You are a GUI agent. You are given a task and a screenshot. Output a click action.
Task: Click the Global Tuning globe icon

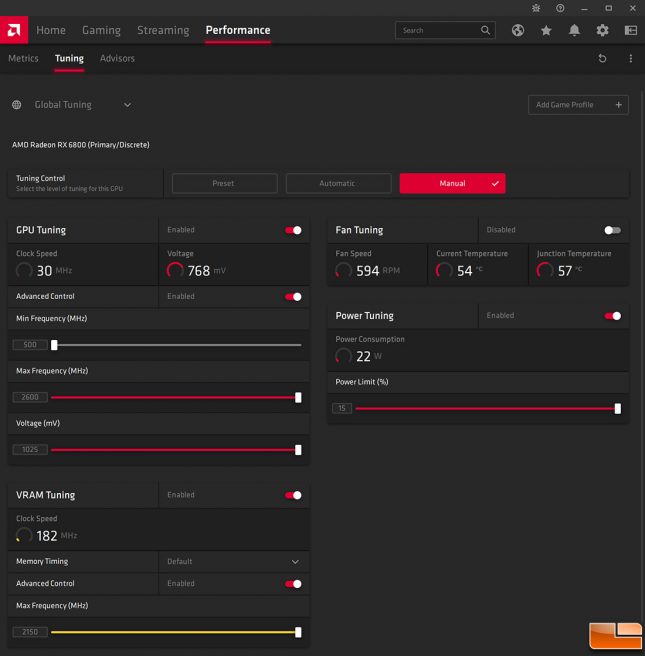point(17,105)
